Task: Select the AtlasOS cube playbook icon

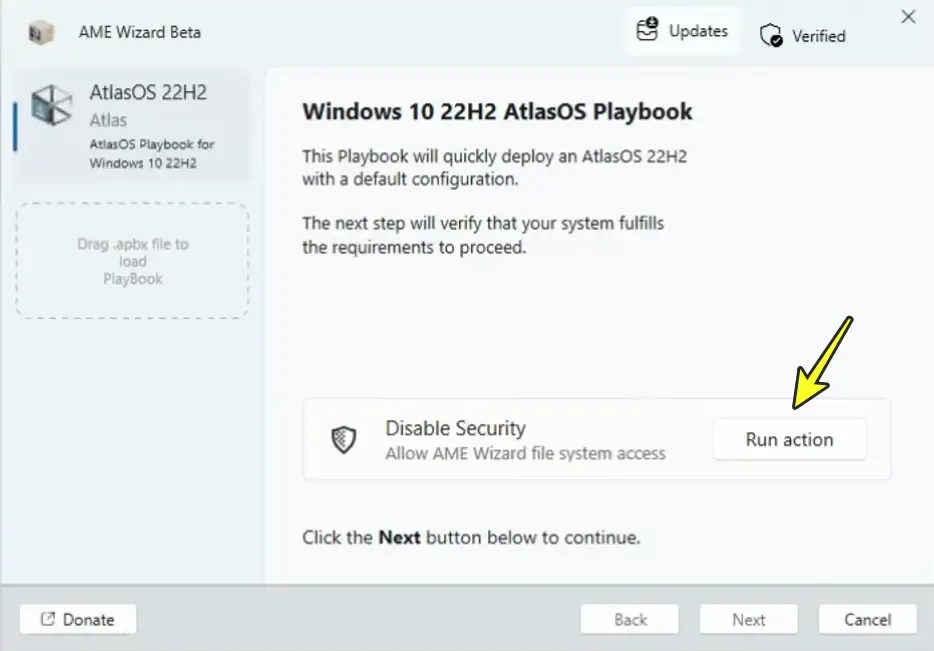Action: 51,106
